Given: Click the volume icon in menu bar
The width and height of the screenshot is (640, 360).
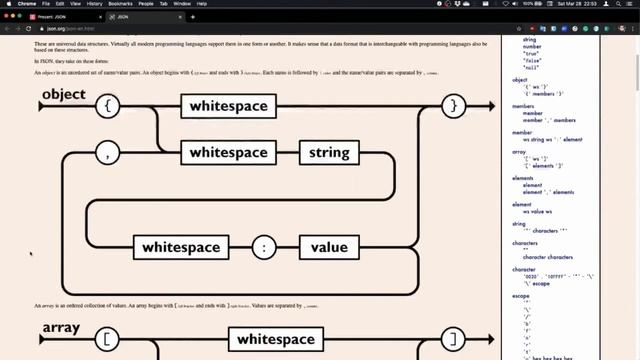Looking at the screenshot, I should pos(515,4).
